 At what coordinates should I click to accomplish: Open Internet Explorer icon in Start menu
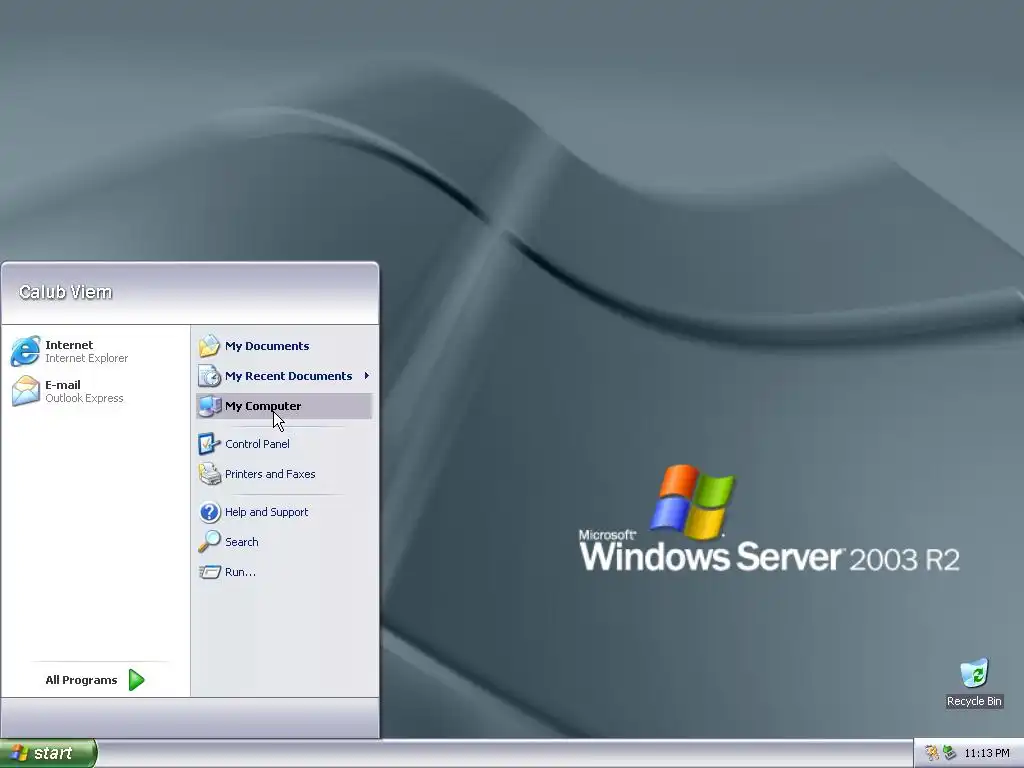[x=25, y=351]
